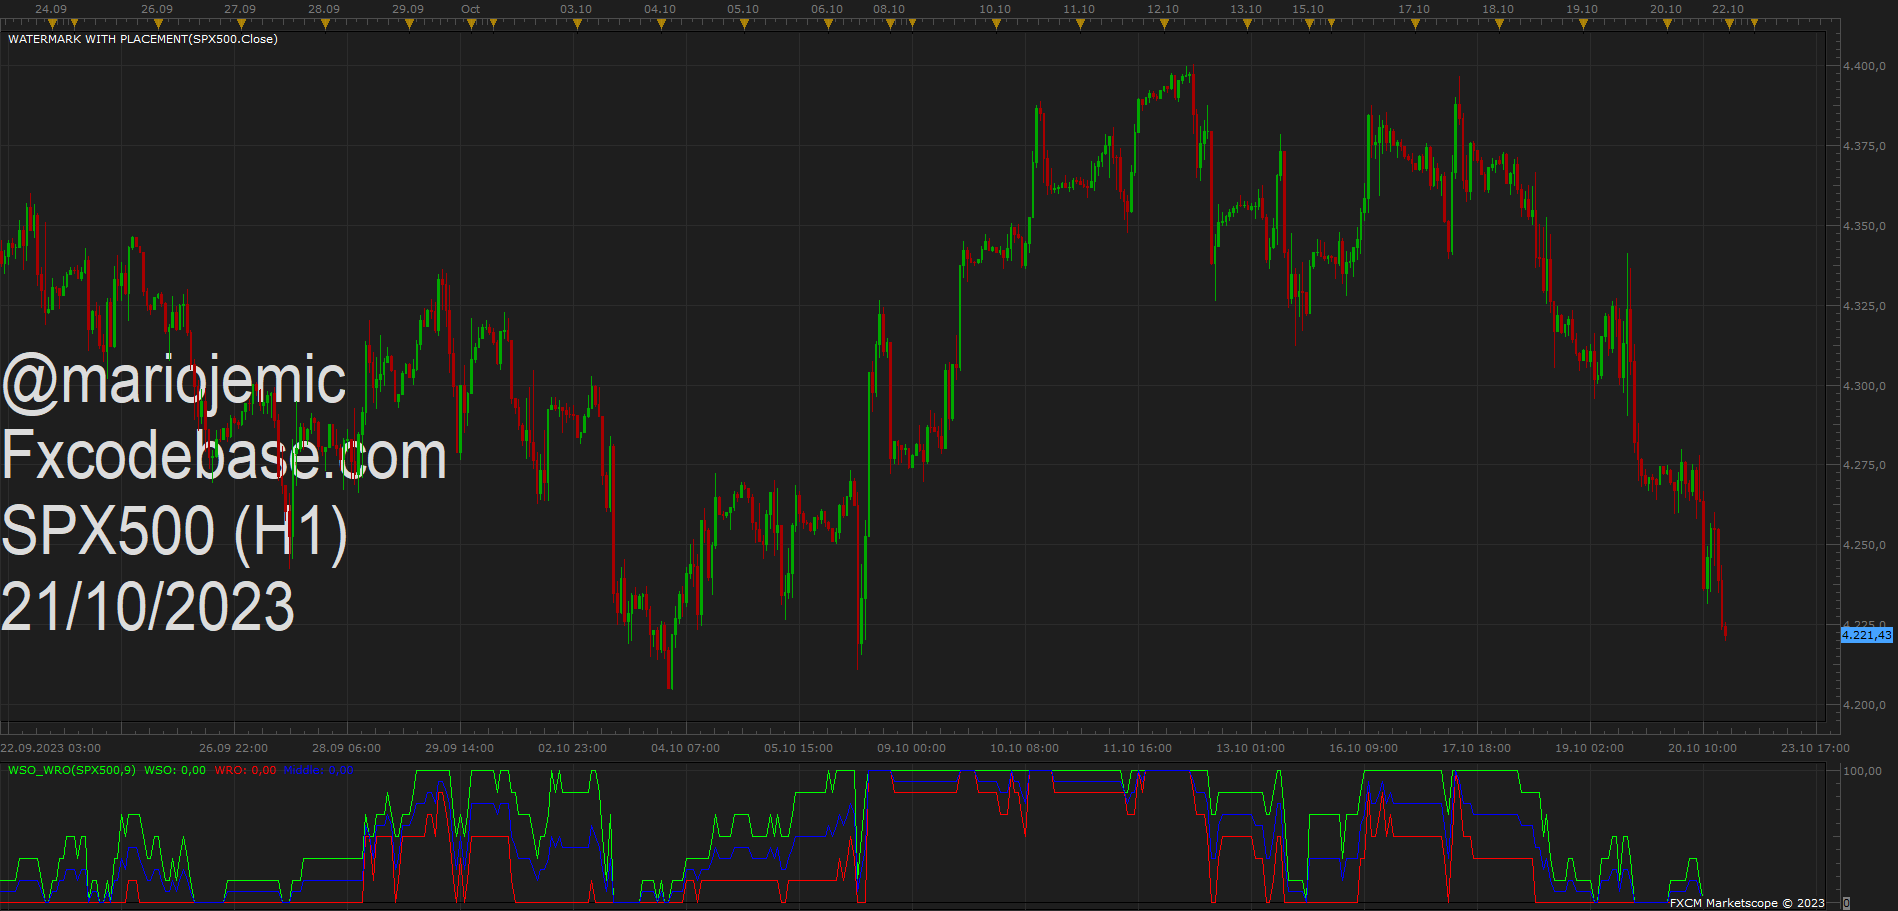Click the 4.350,0 price axis label
1898x911 pixels.
1864,226
